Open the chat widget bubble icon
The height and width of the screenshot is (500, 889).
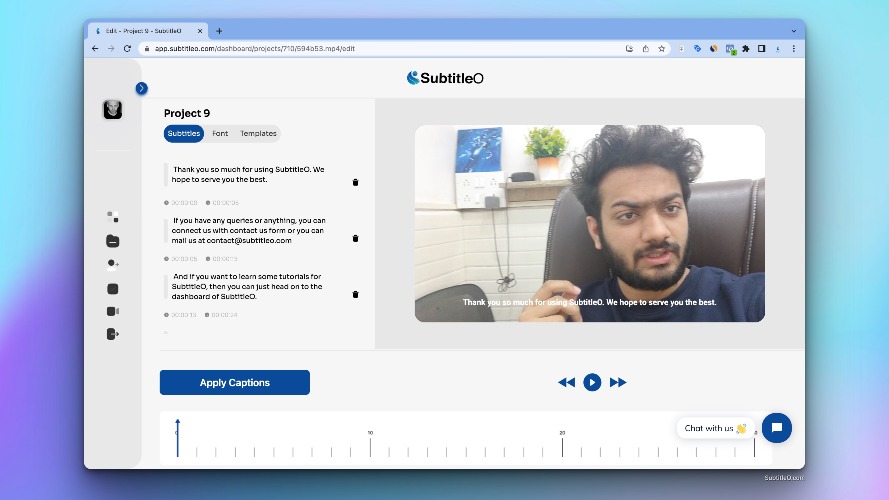pos(777,428)
